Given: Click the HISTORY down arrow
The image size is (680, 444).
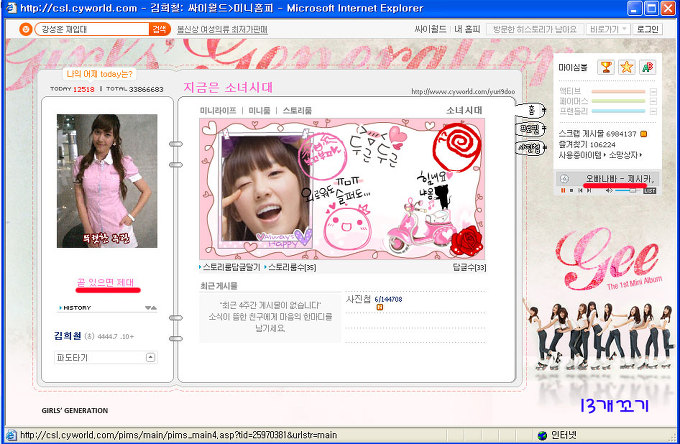Looking at the screenshot, I should (148, 308).
